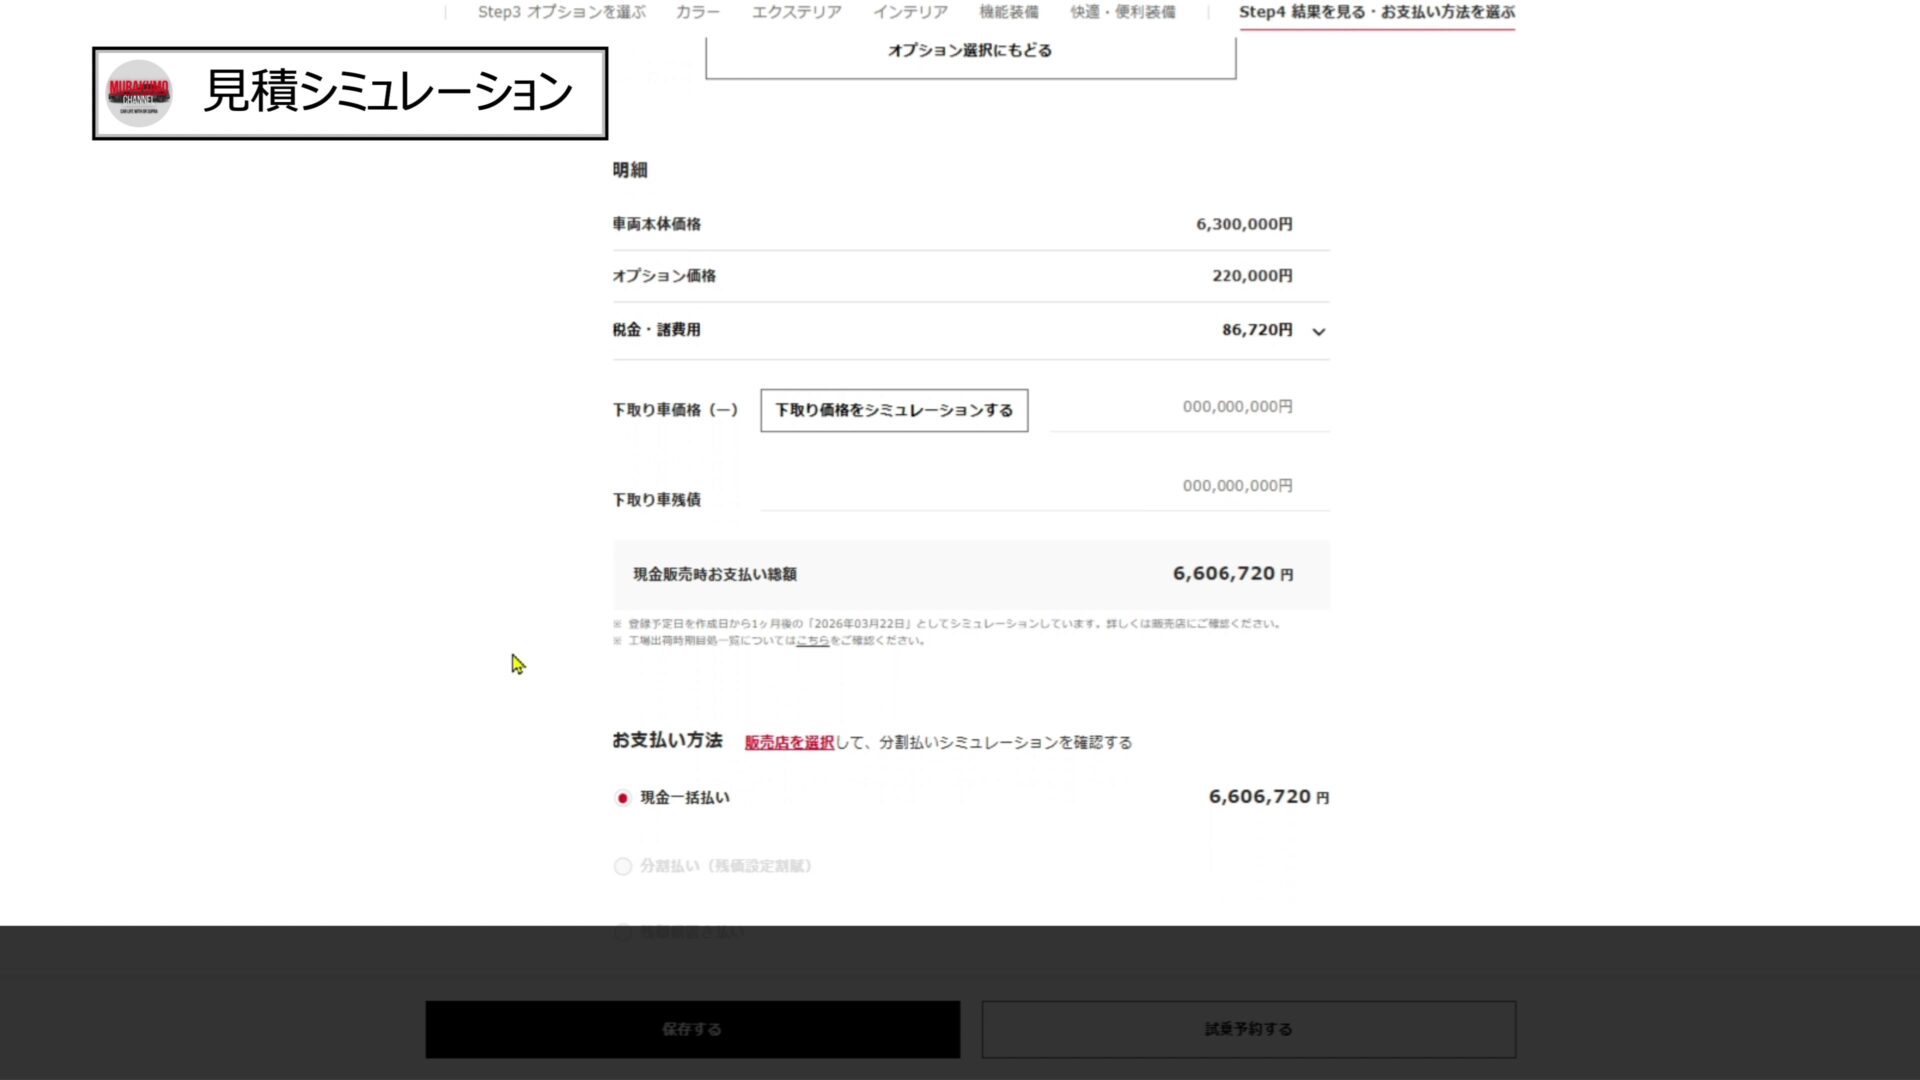Click オプション選択にもどる button

(x=969, y=52)
